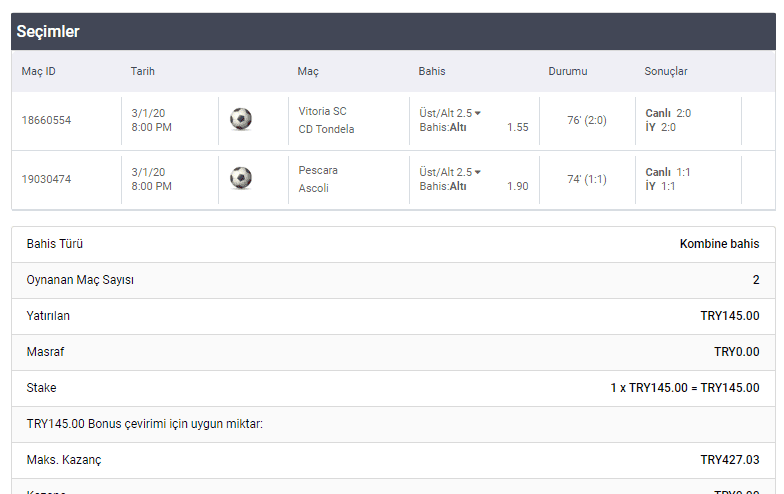Click the Durumu column header

[x=568, y=71]
